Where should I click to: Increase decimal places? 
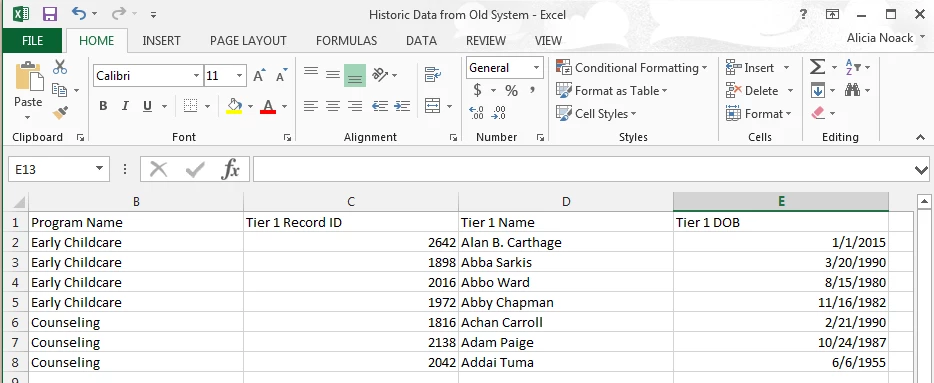click(x=477, y=113)
